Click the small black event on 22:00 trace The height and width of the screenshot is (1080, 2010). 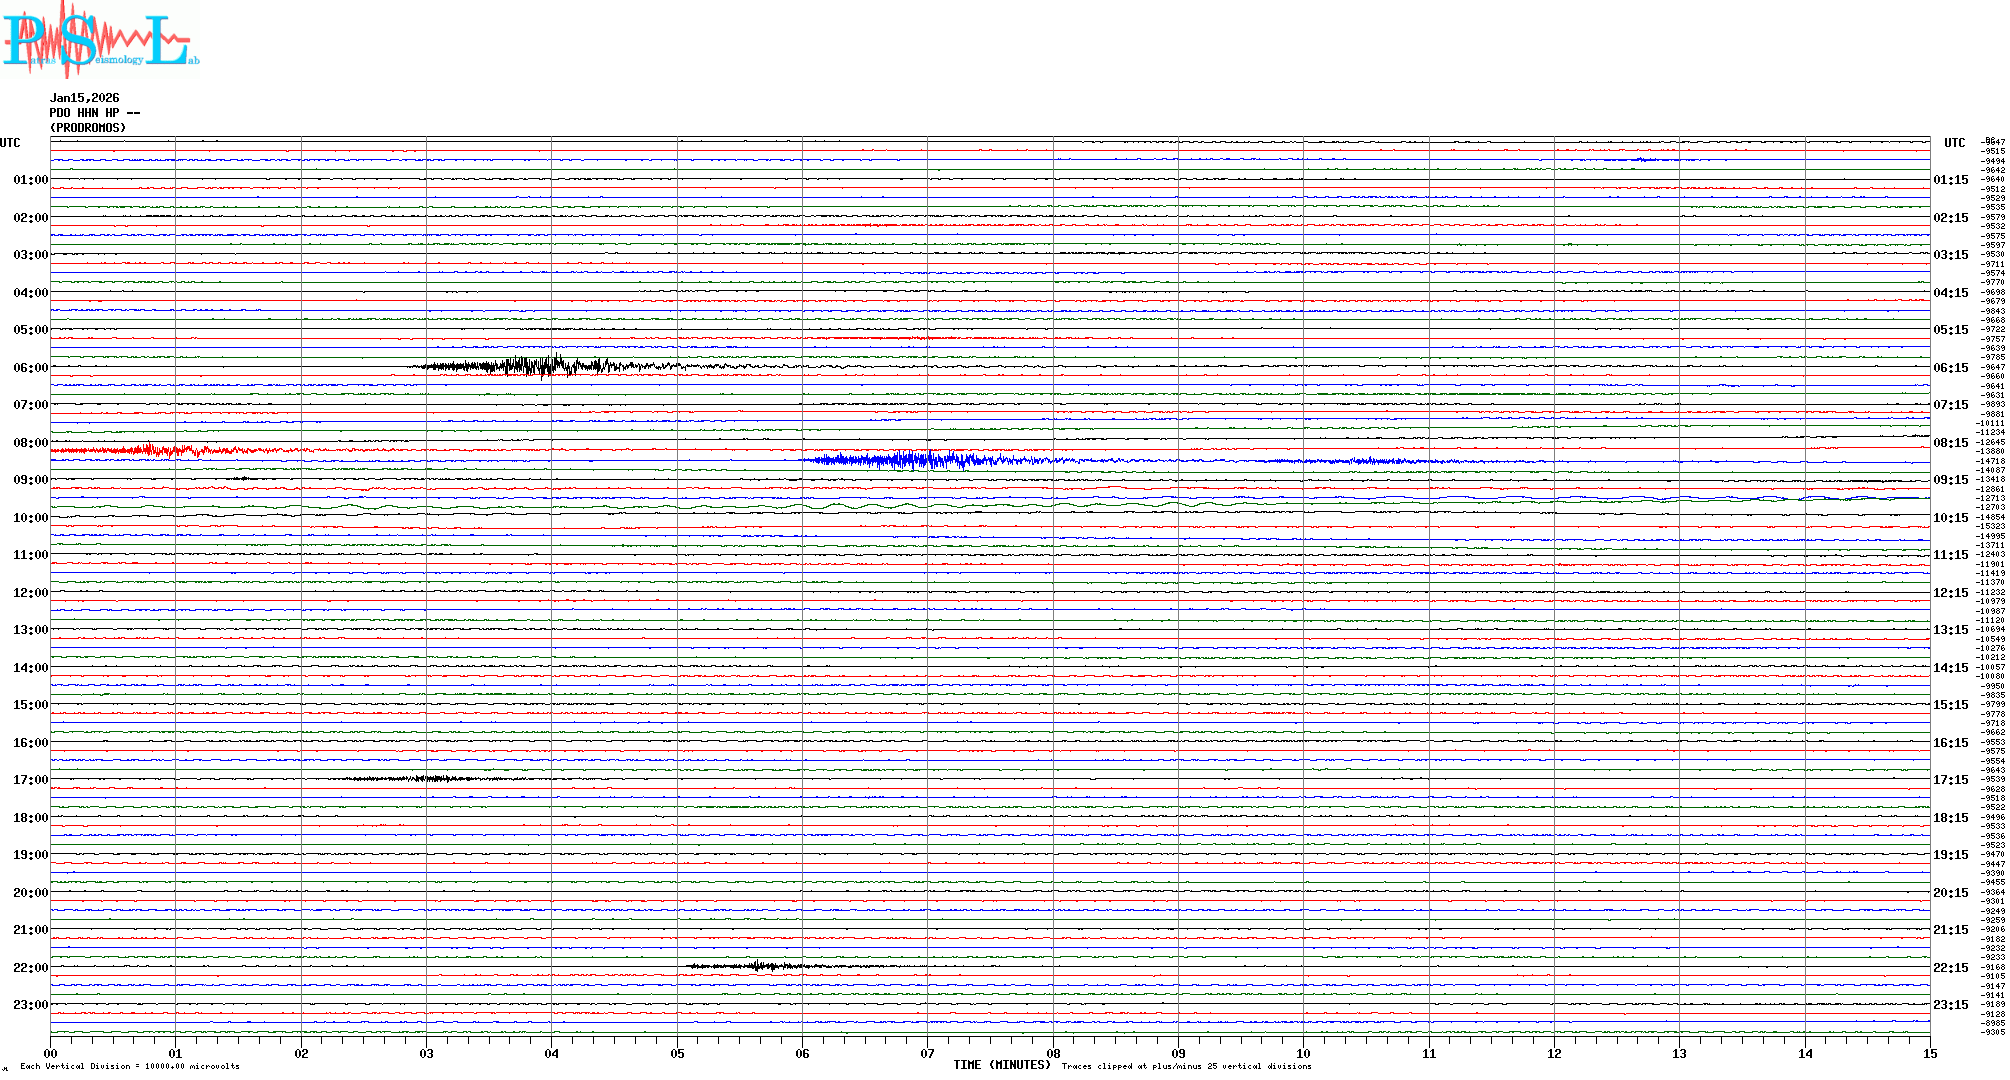(x=758, y=966)
